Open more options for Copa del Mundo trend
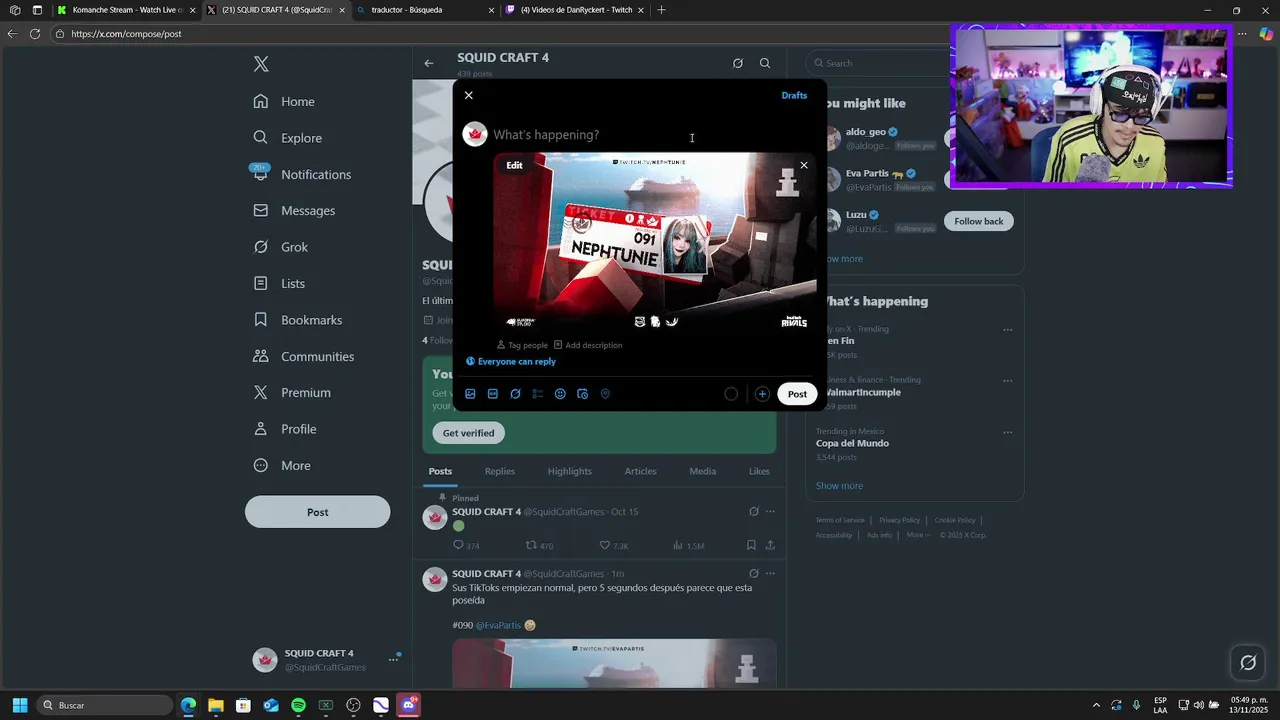This screenshot has height=720, width=1280. coord(1007,432)
